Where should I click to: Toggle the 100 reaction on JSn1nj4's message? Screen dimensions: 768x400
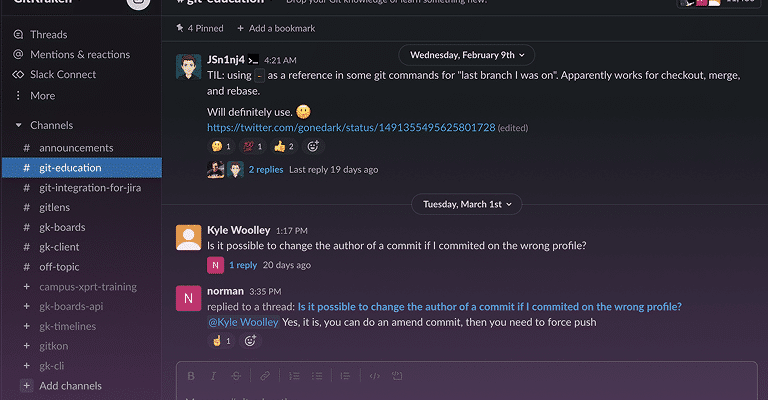tap(251, 146)
